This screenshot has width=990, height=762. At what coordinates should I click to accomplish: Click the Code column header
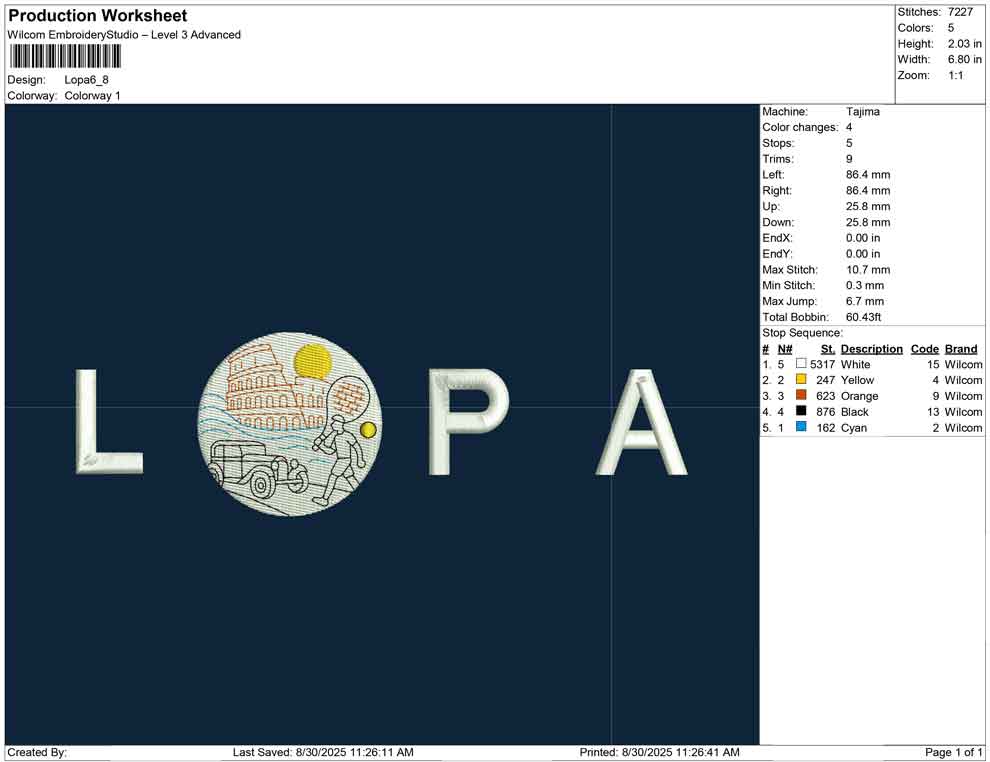pos(924,349)
